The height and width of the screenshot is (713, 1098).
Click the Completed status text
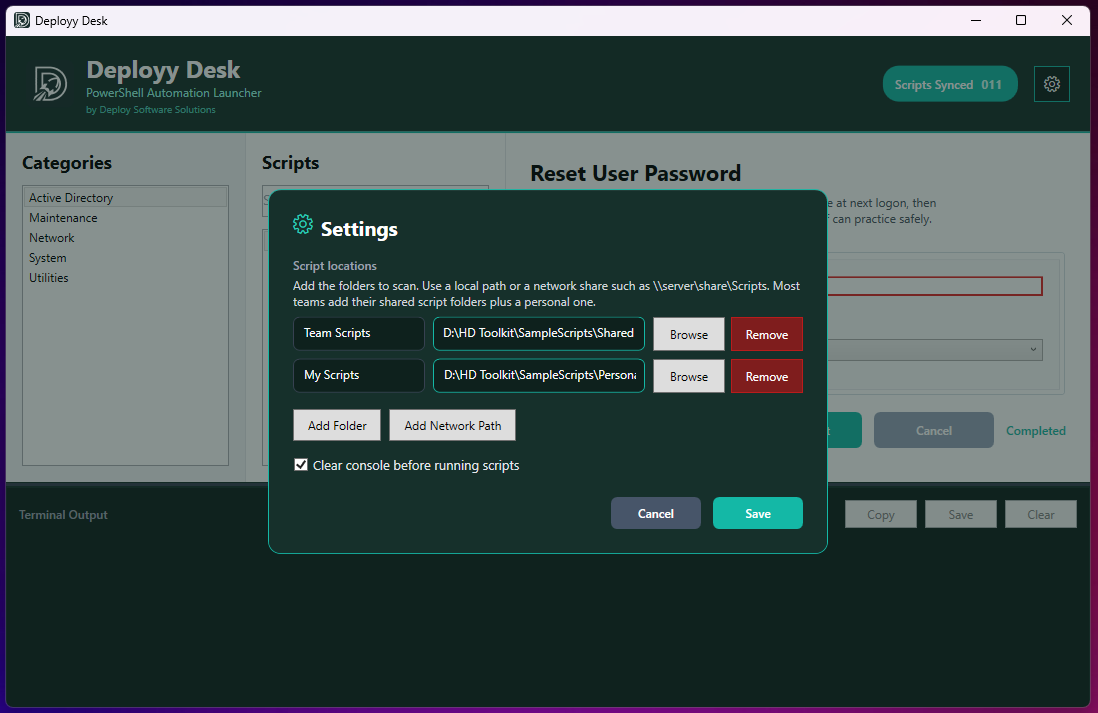[x=1036, y=431]
